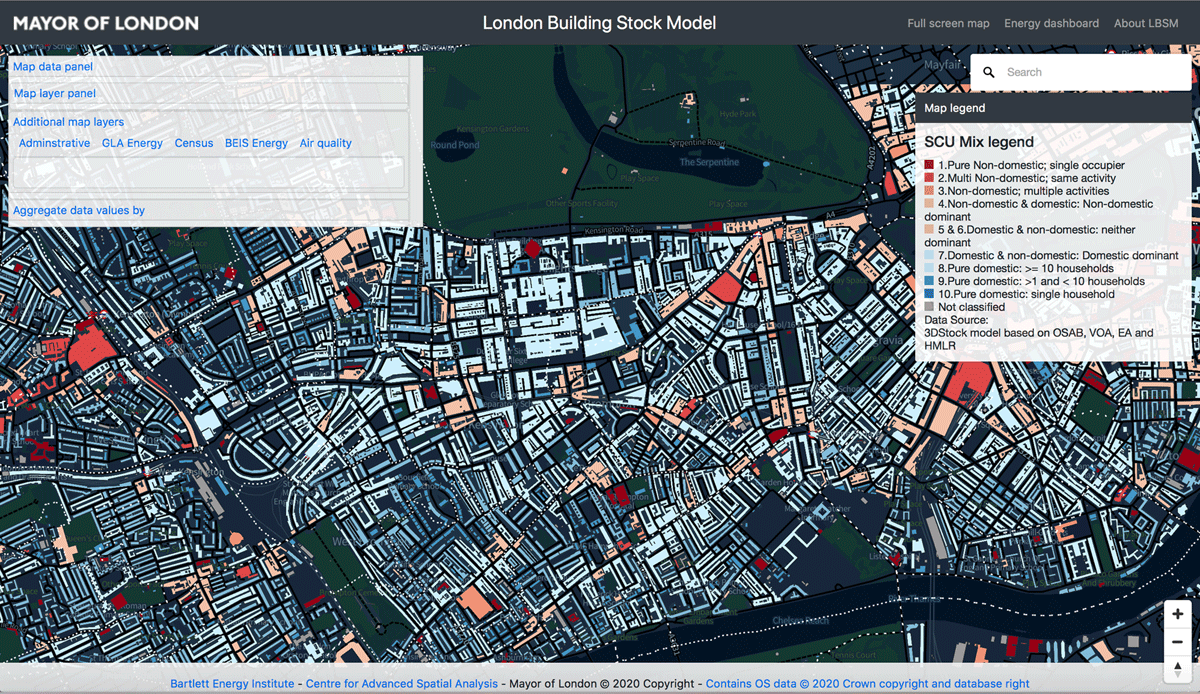Click the Mayor of London logo
Image resolution: width=1200 pixels, height=694 pixels.
click(106, 23)
